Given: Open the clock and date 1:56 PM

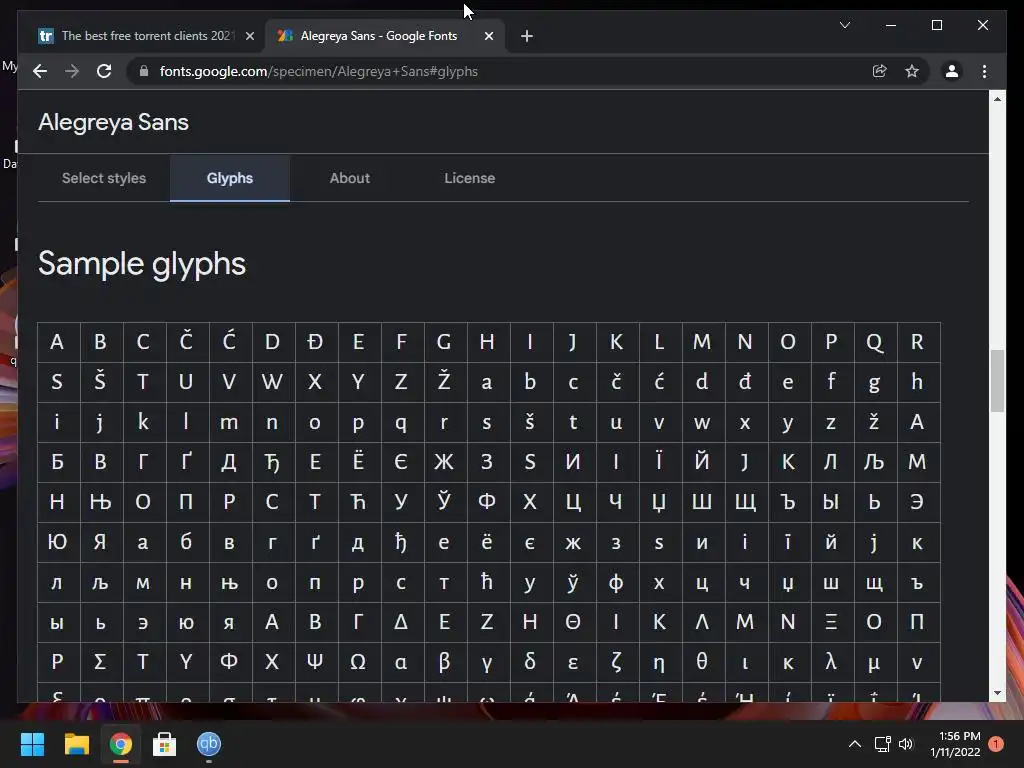Looking at the screenshot, I should 955,744.
